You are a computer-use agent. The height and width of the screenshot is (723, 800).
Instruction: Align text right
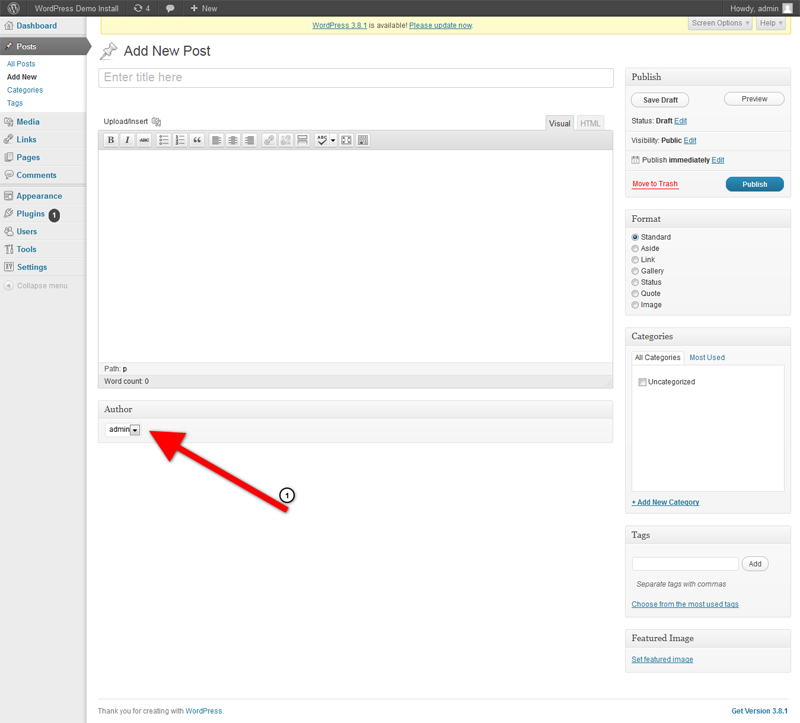click(x=249, y=140)
